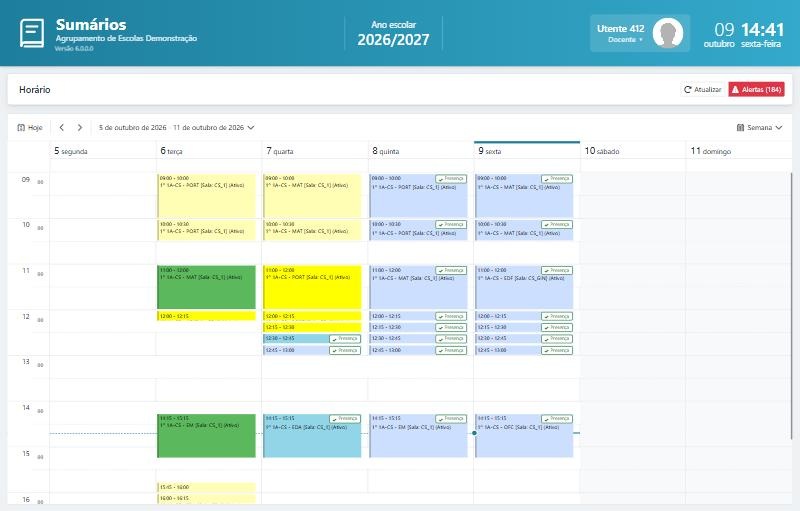Viewport: 800px width, 511px height.
Task: Mark Presença for Thursday 10:00-10:30 PORT
Action: pos(451,224)
